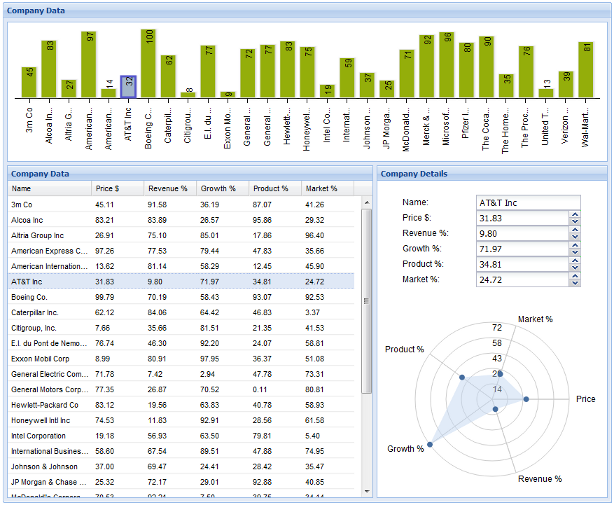Select the Boeing bar labeled 100 in chart
Image resolution: width=614 pixels, height=505 pixels.
[x=148, y=63]
